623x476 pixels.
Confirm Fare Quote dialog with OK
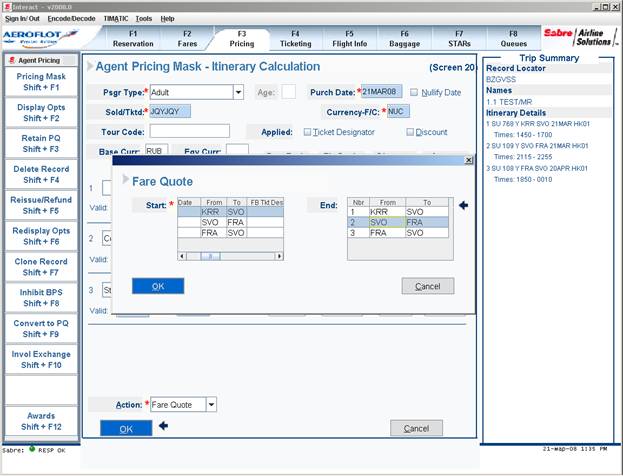click(x=158, y=286)
